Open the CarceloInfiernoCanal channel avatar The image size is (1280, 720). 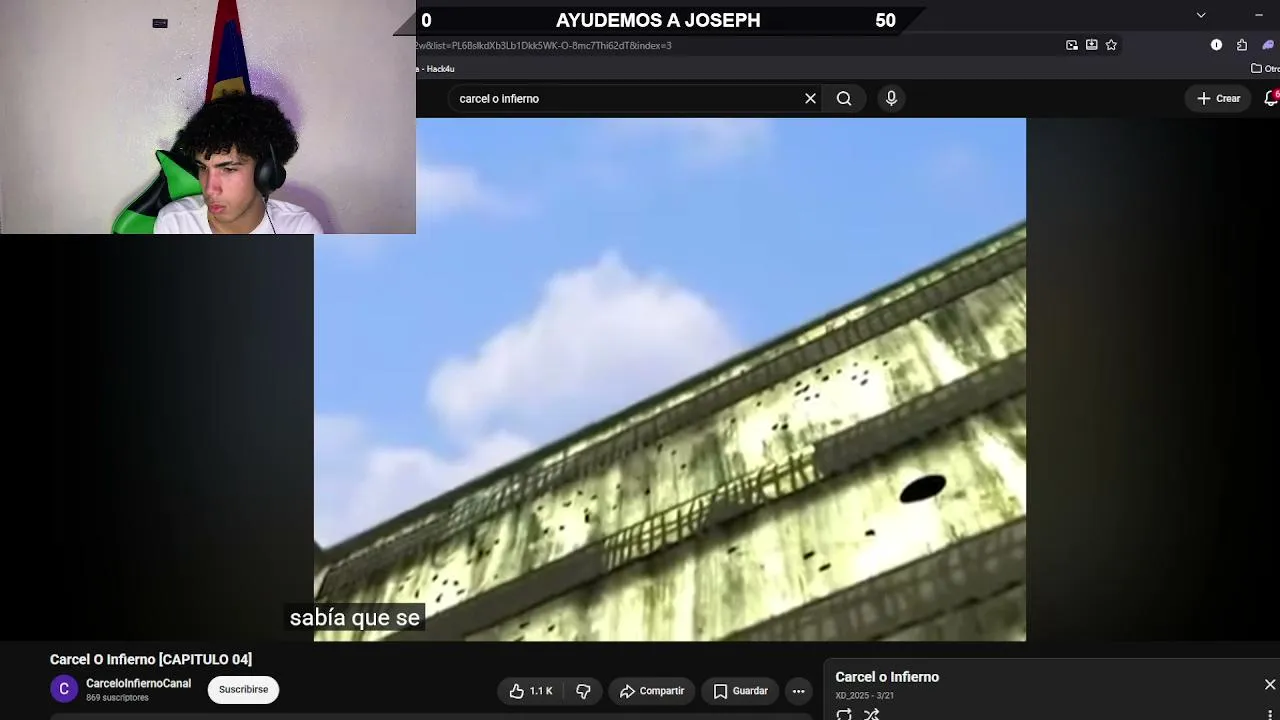[x=64, y=689]
